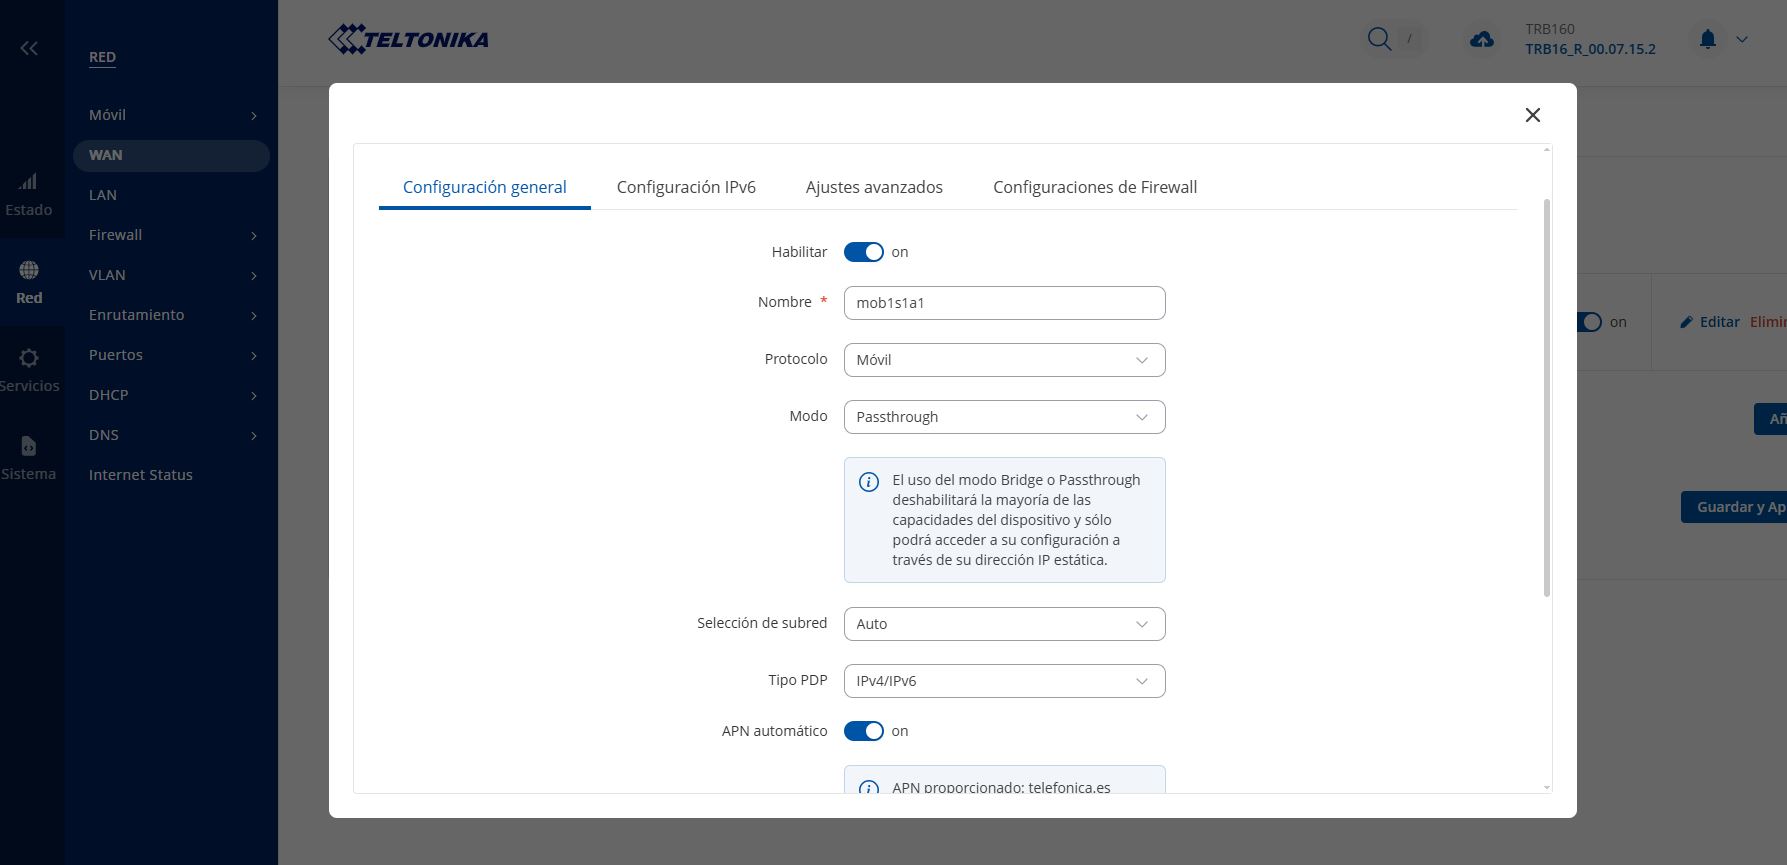Click the dialog's vertical scrollbar
The height and width of the screenshot is (865, 1787).
[1547, 400]
